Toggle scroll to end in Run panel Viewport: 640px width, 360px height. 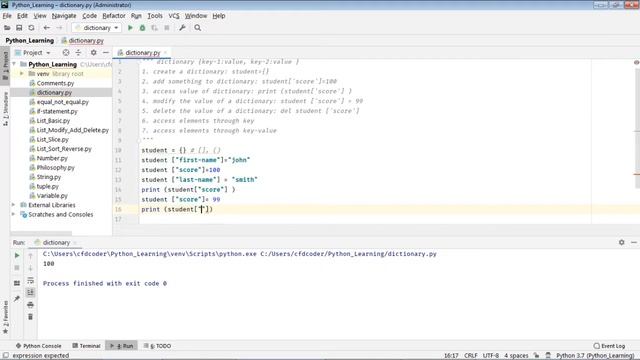tap(31, 292)
